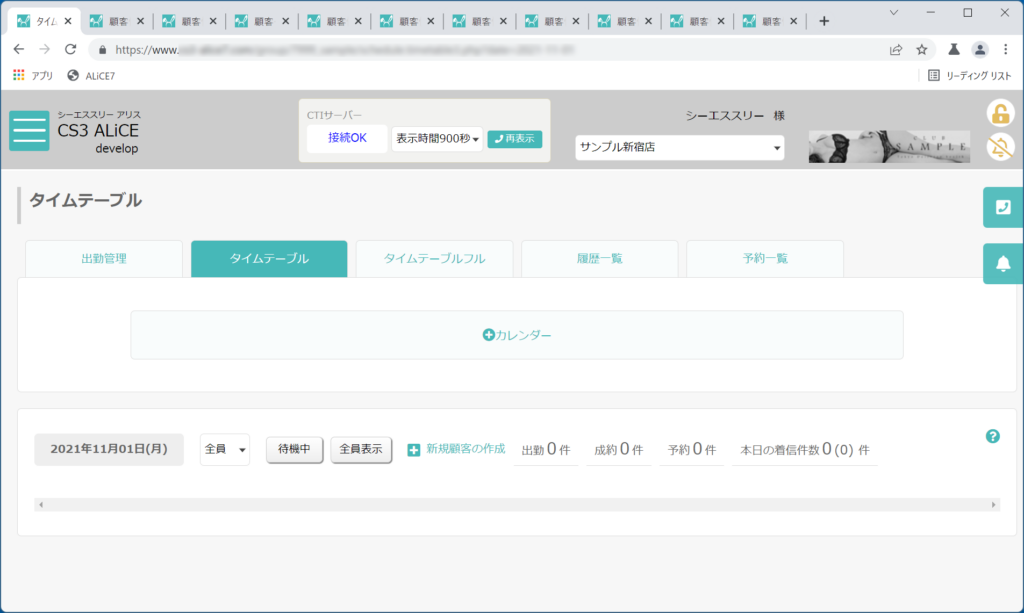
Task: Open the サンプル新宿店 store dropdown
Action: [679, 148]
